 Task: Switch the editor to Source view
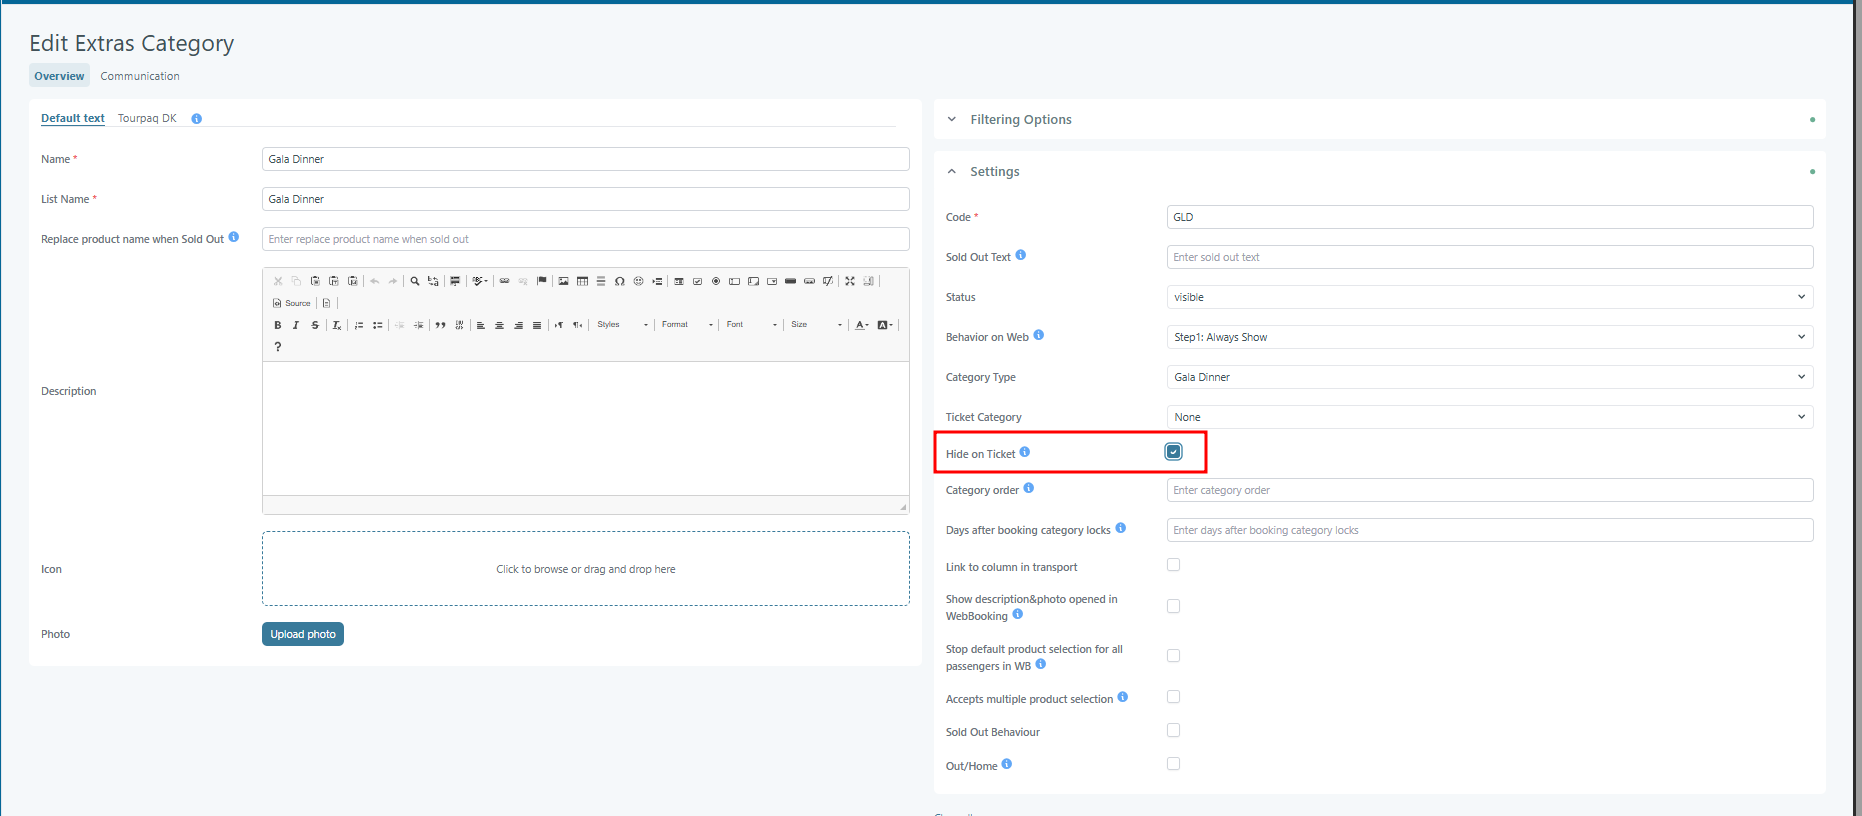pos(292,303)
